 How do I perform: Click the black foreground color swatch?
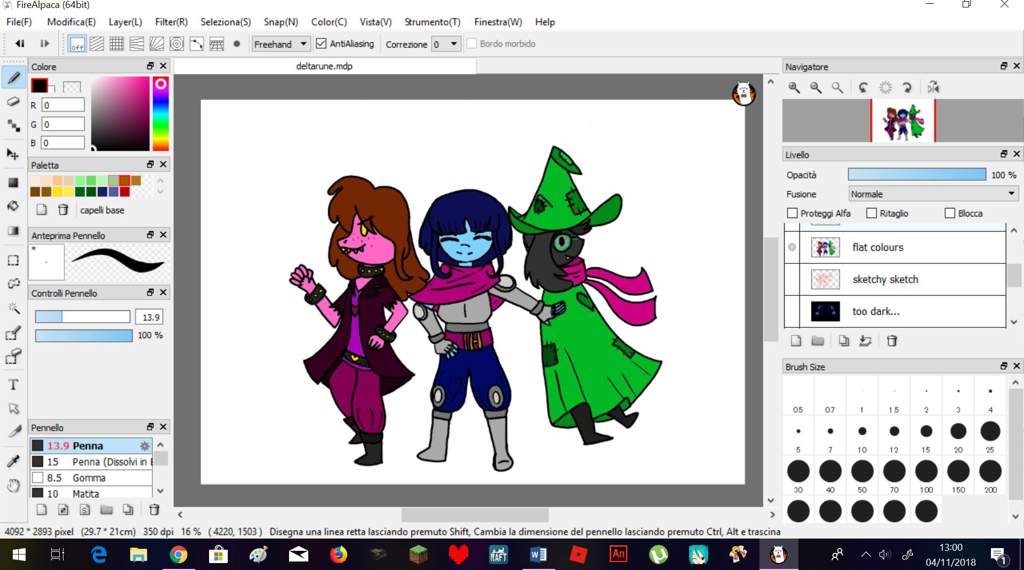tap(39, 85)
